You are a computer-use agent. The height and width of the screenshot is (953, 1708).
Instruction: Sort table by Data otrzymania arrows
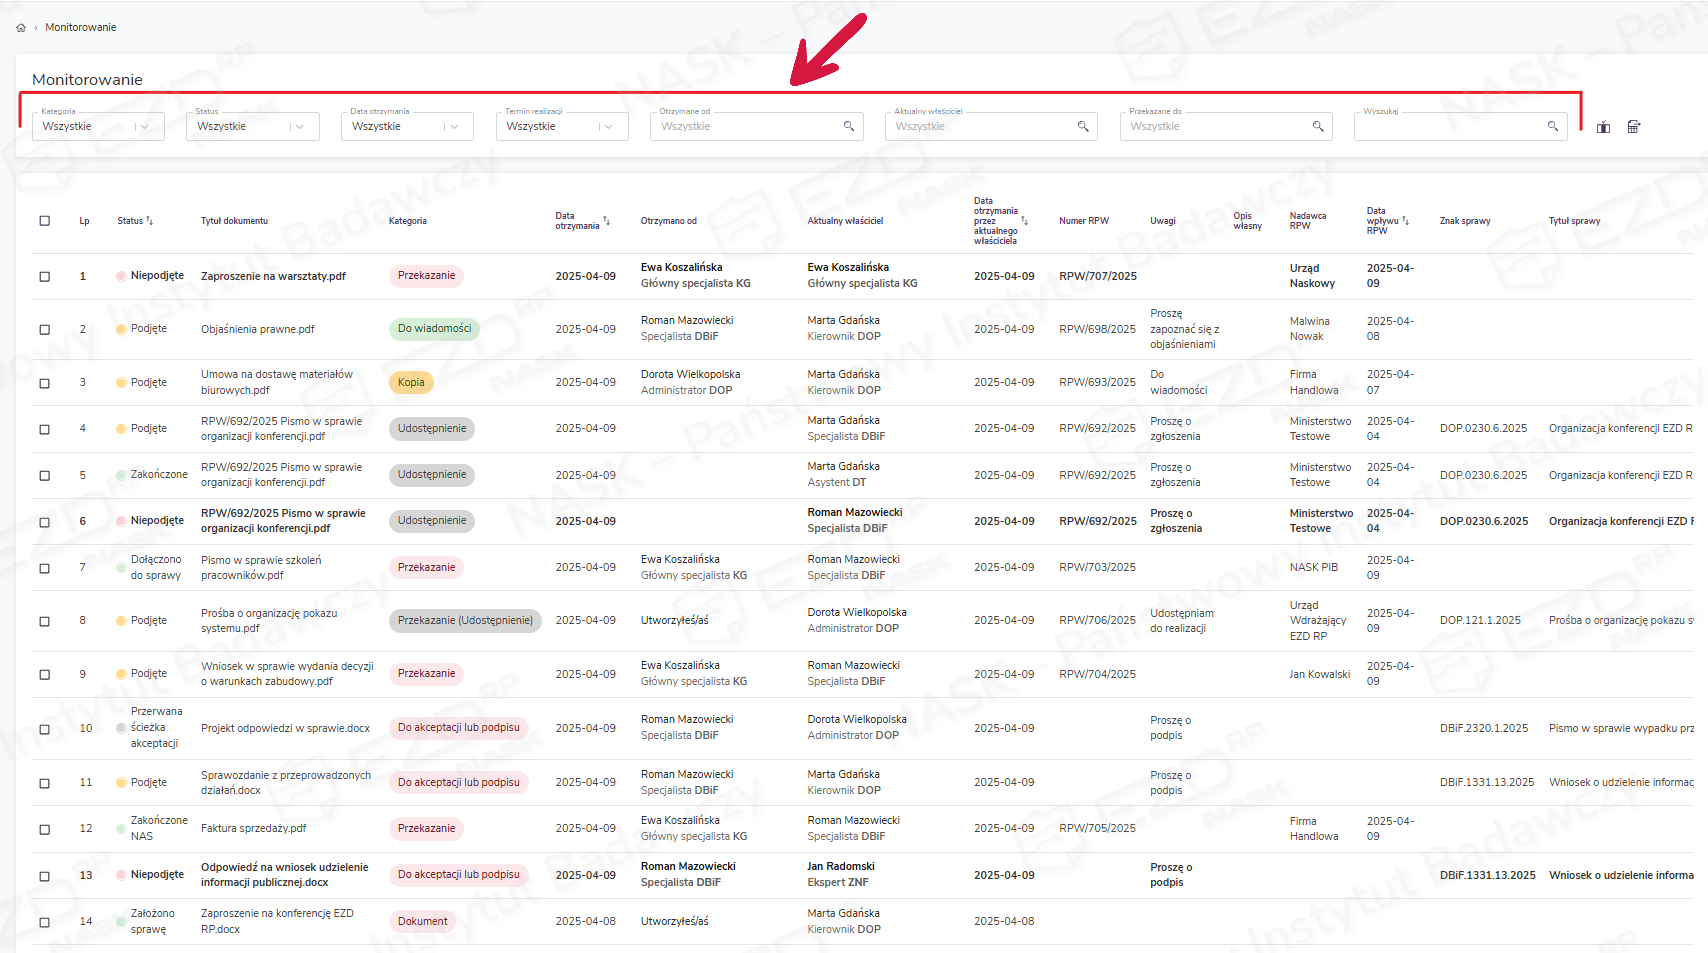[606, 221]
